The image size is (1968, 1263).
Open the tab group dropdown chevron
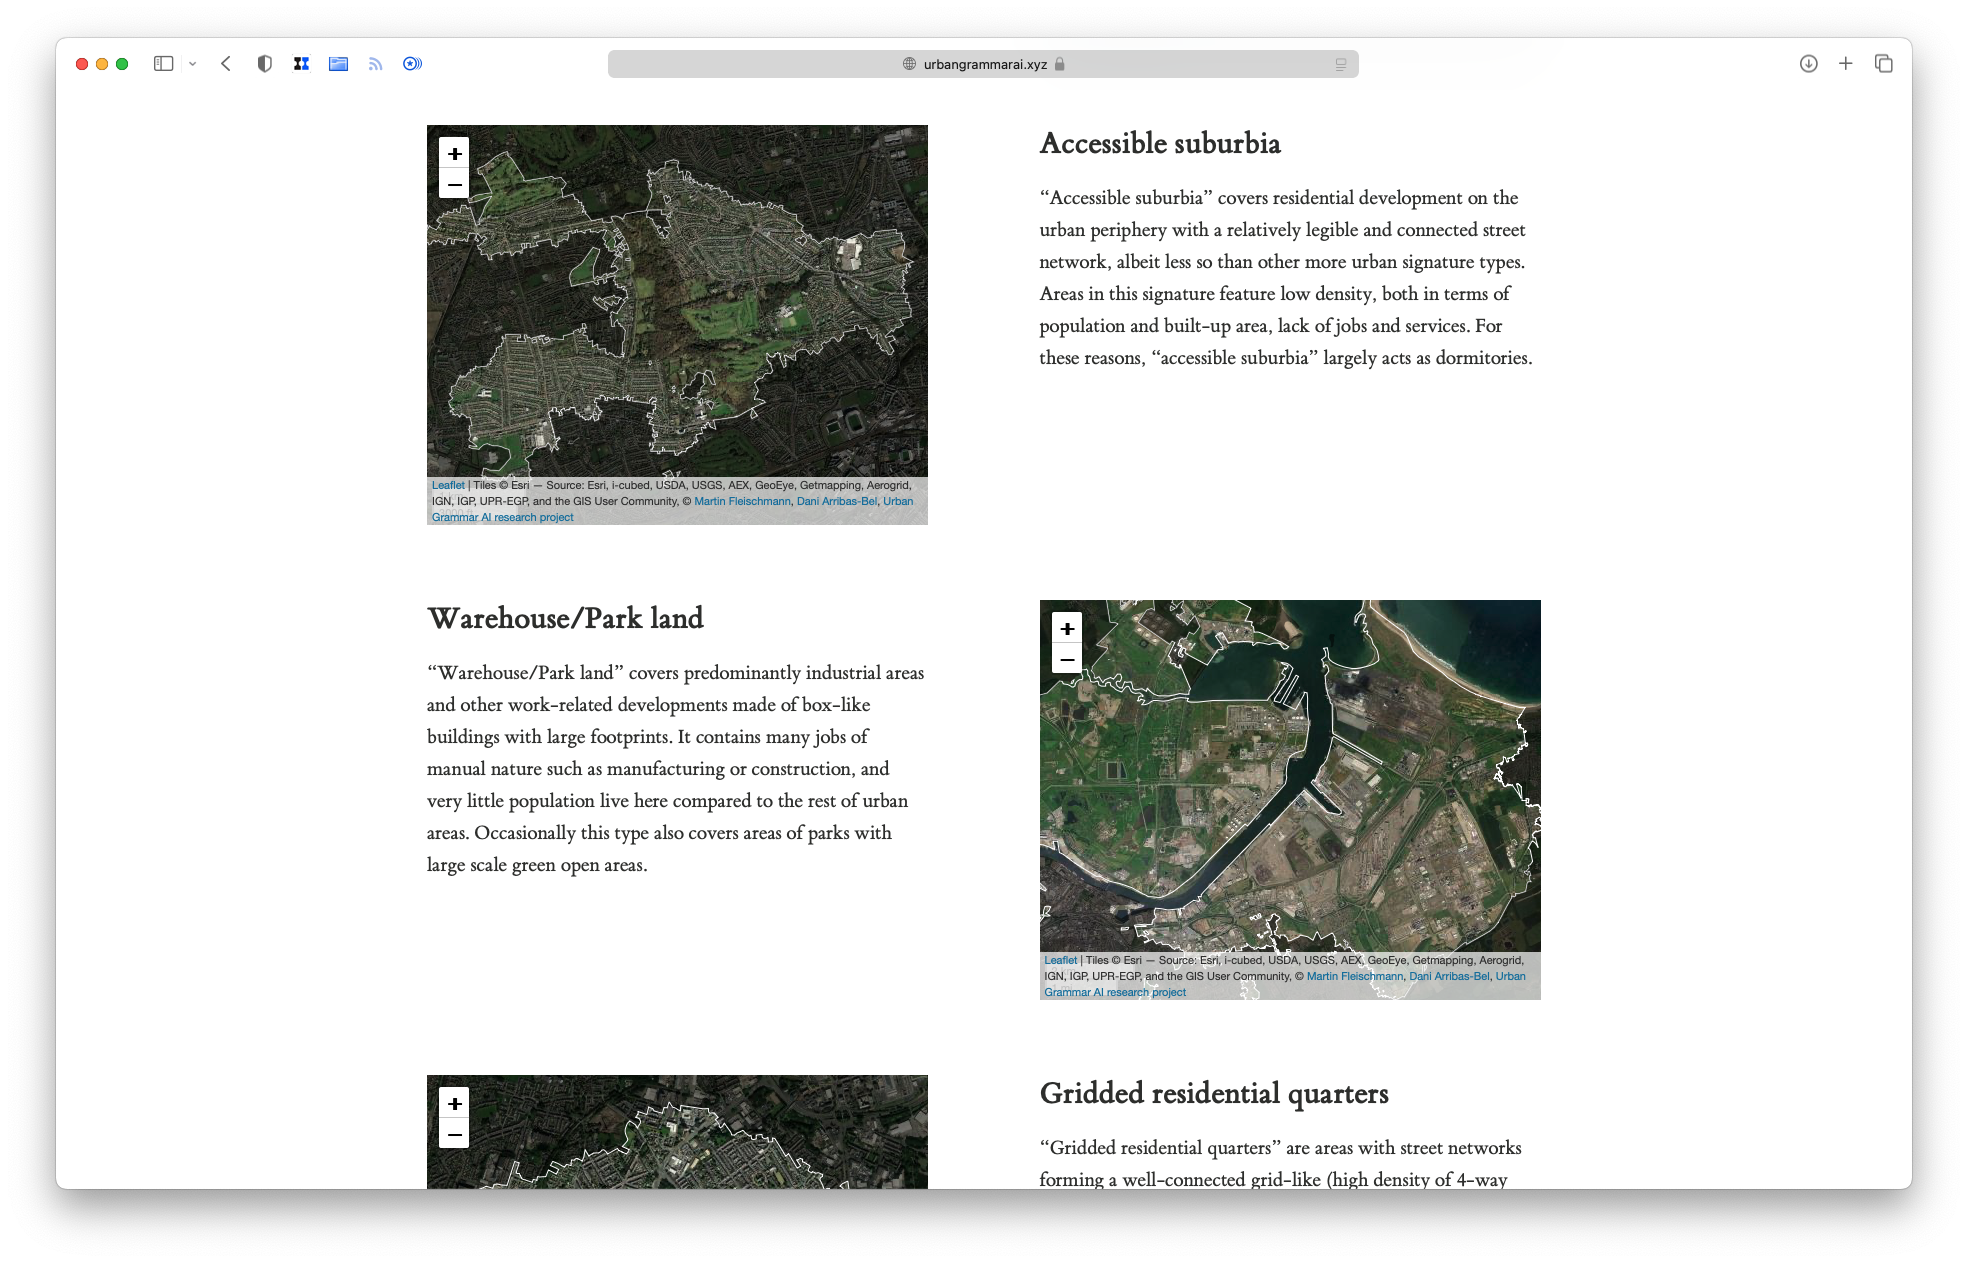(x=192, y=64)
